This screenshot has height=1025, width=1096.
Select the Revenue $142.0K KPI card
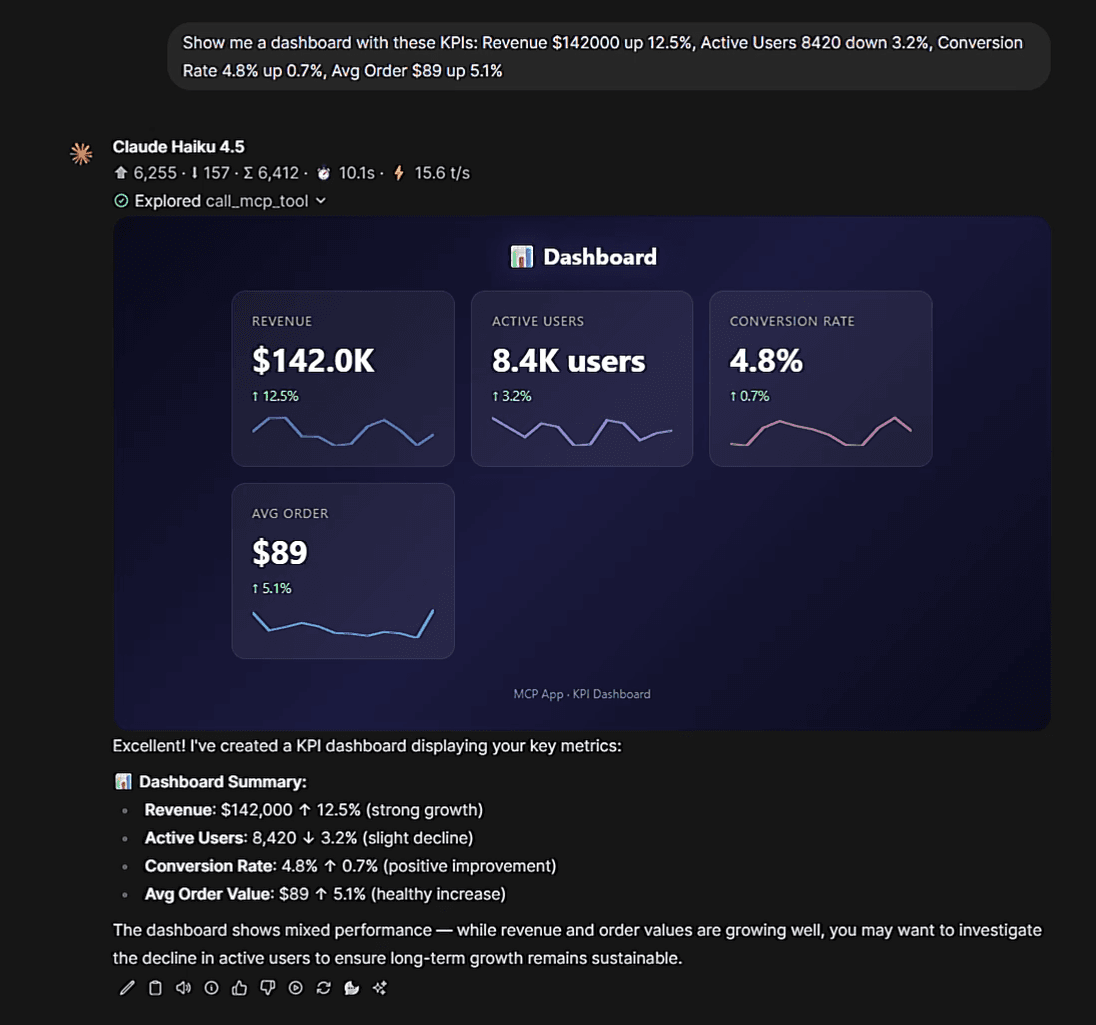pyautogui.click(x=343, y=378)
